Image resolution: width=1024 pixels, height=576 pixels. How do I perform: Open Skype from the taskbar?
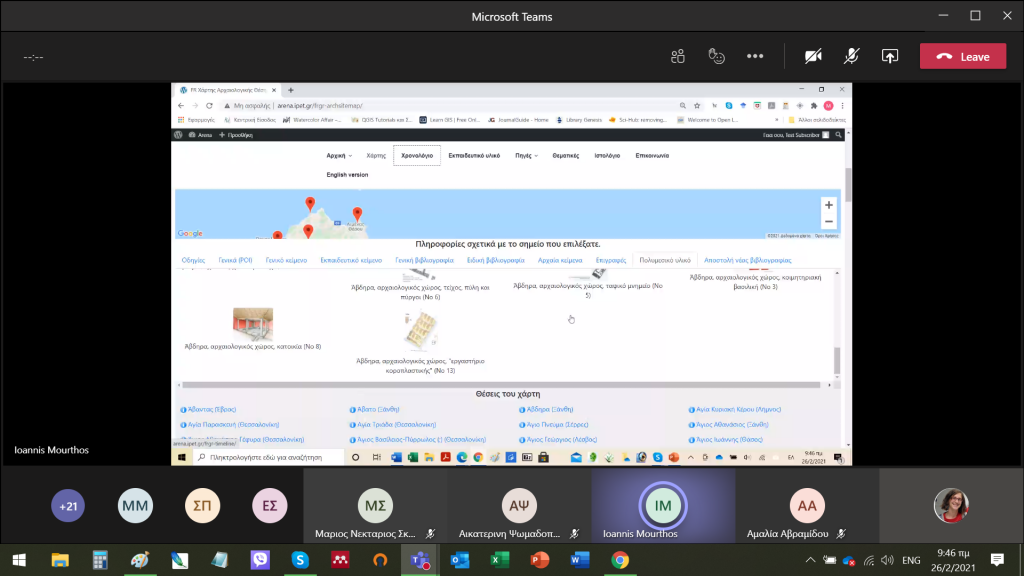(x=299, y=560)
